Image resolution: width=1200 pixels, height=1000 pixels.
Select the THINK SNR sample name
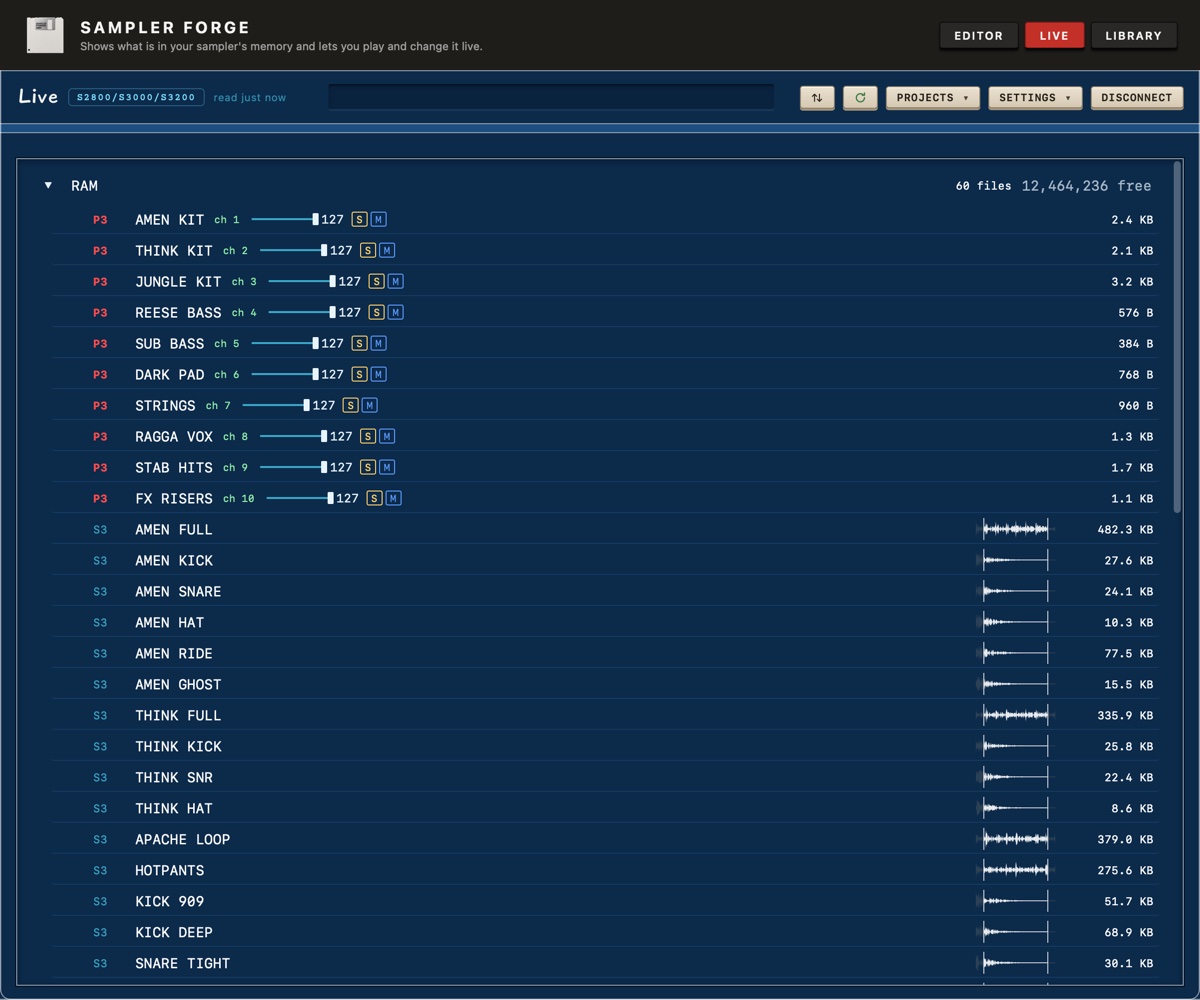coord(174,777)
